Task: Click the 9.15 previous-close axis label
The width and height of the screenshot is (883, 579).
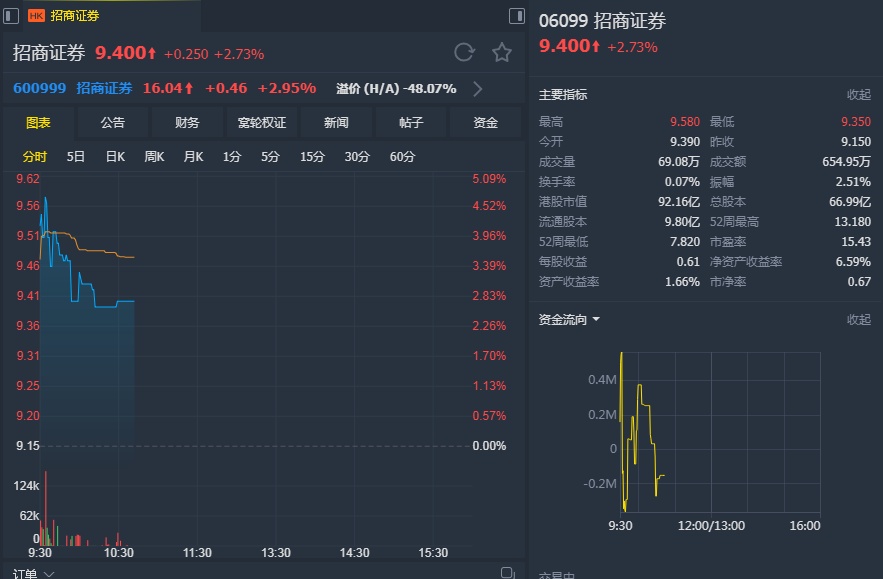Action: pyautogui.click(x=28, y=446)
